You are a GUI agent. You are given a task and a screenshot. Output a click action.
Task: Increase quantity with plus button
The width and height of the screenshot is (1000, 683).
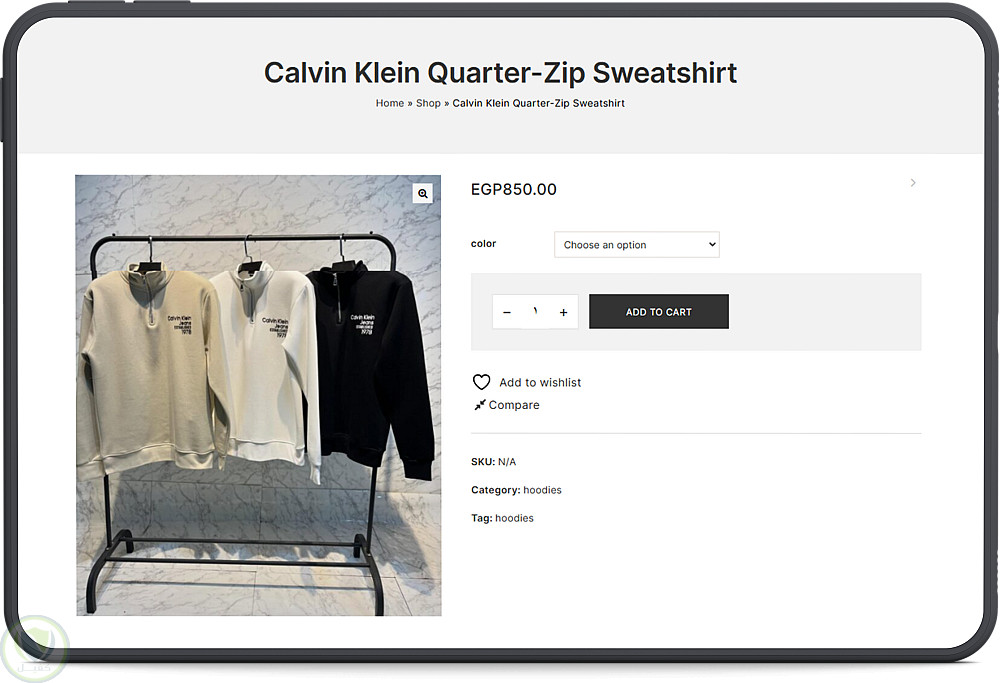tap(563, 312)
